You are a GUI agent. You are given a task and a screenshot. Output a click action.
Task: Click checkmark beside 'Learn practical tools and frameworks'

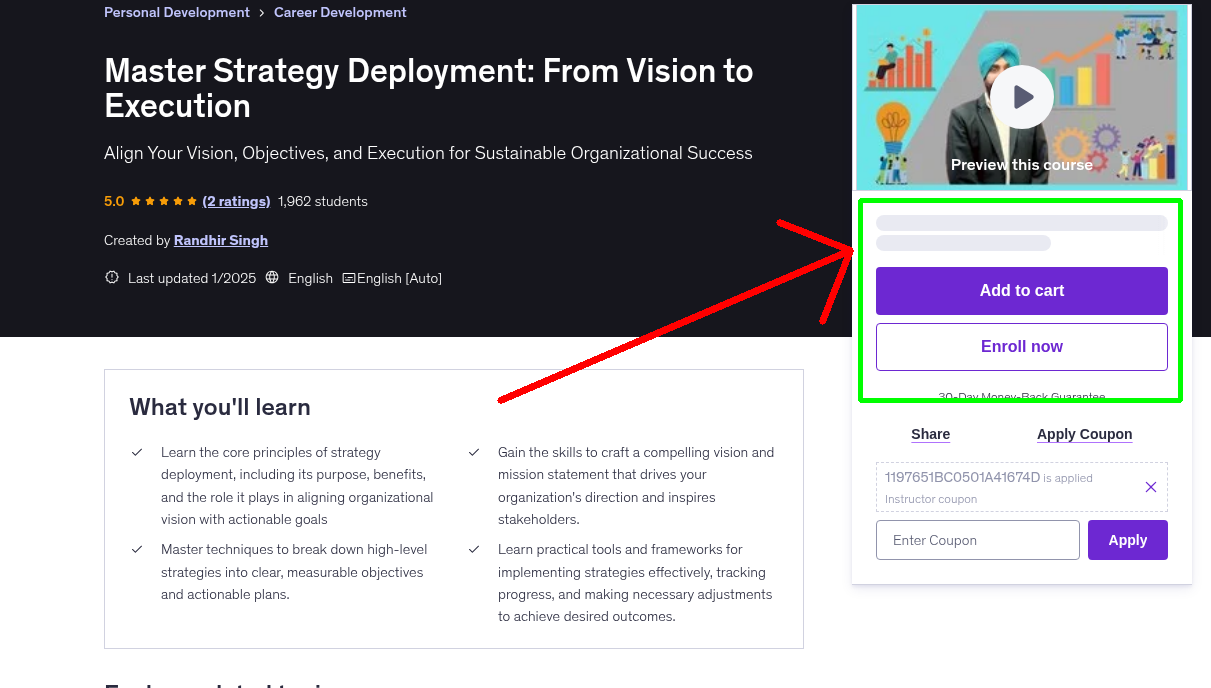(474, 549)
